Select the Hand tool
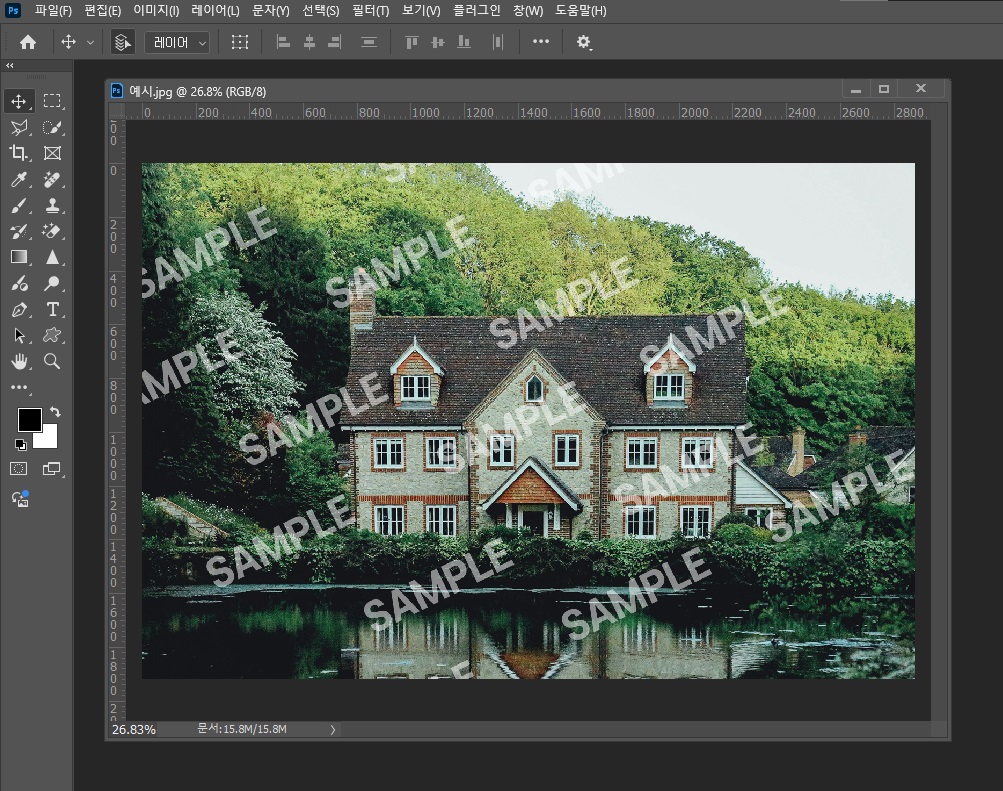1003x791 pixels. tap(19, 361)
